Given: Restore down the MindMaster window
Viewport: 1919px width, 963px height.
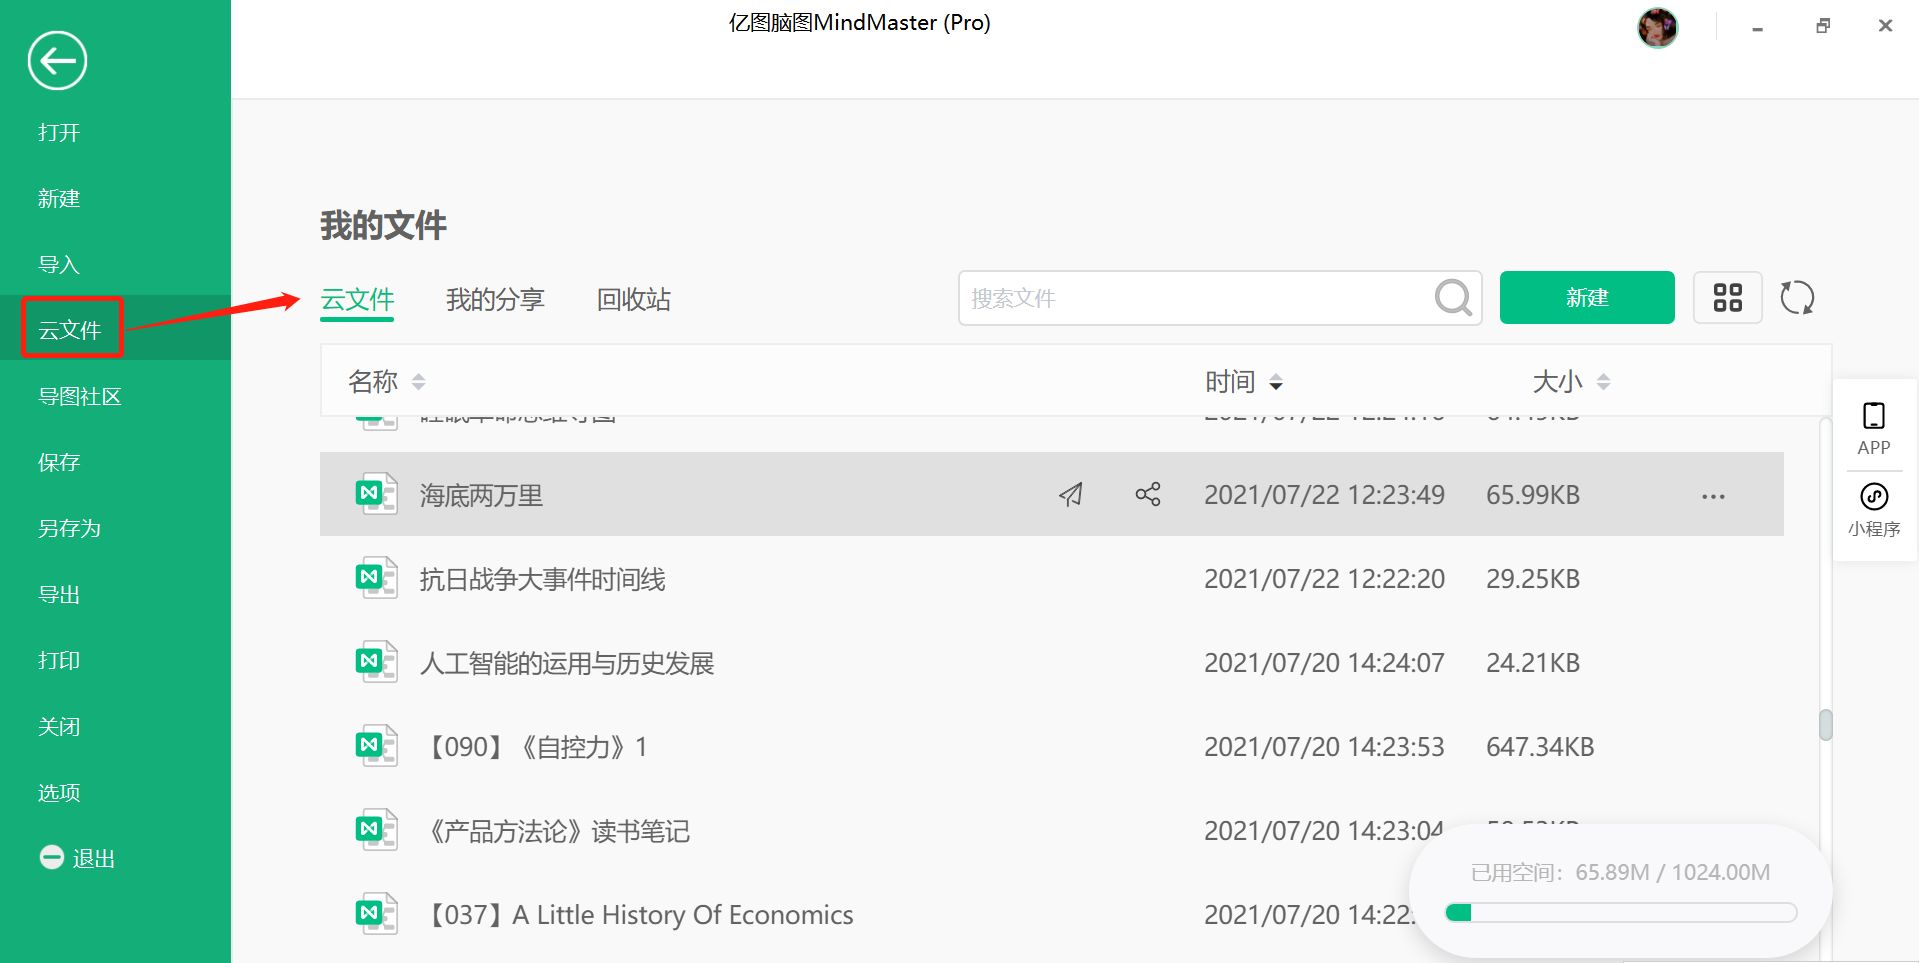Looking at the screenshot, I should coord(1823,26).
